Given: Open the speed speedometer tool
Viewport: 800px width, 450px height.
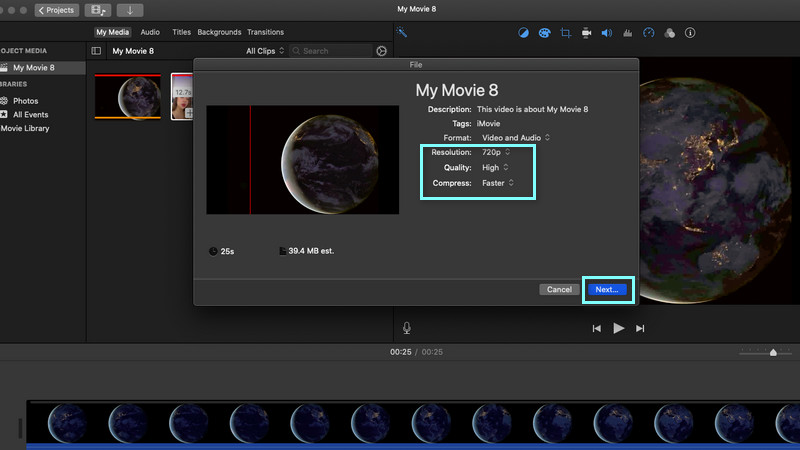Looking at the screenshot, I should (x=648, y=33).
